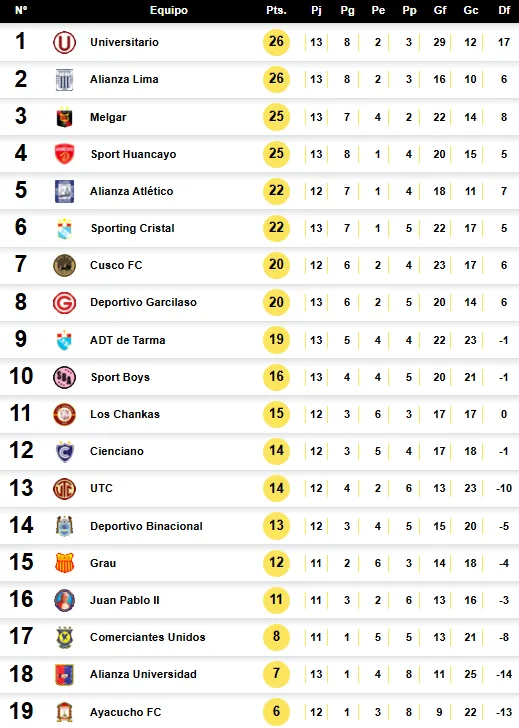Click the Juan Pablo II team name
519x728 pixels.
[x=124, y=600]
